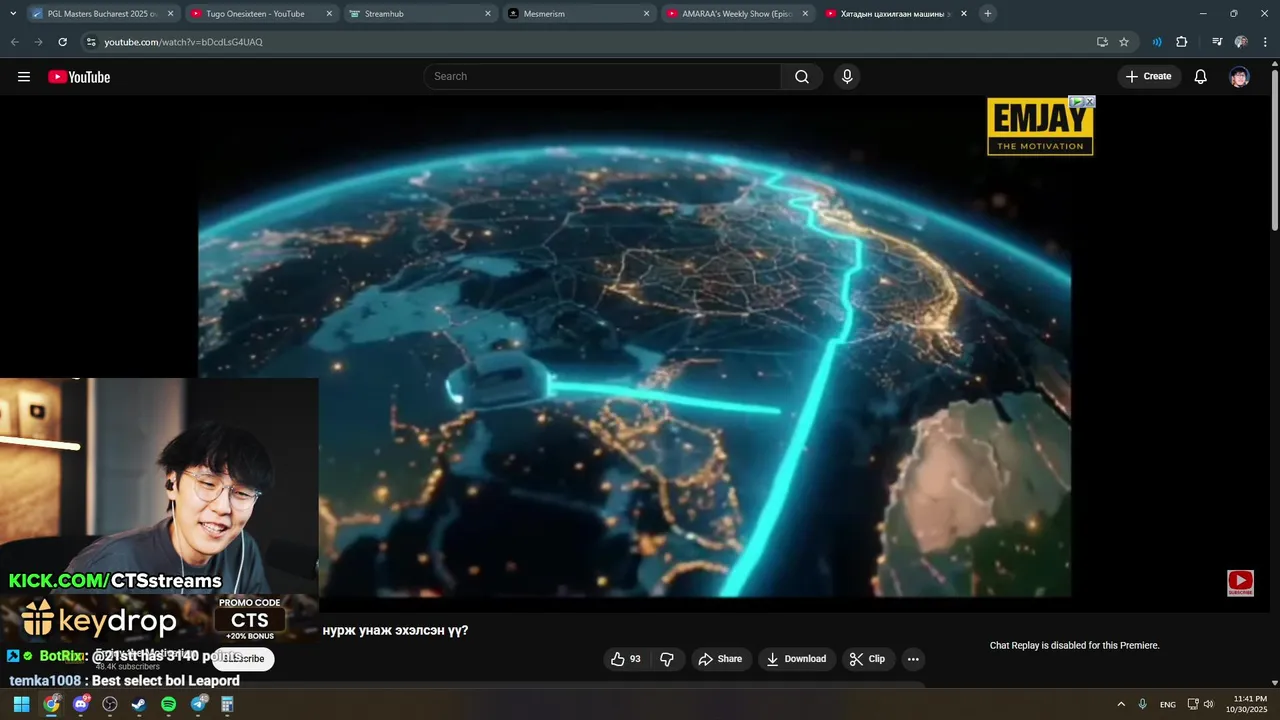Click the YouTube search field
This screenshot has width=1280, height=720.
click(603, 77)
